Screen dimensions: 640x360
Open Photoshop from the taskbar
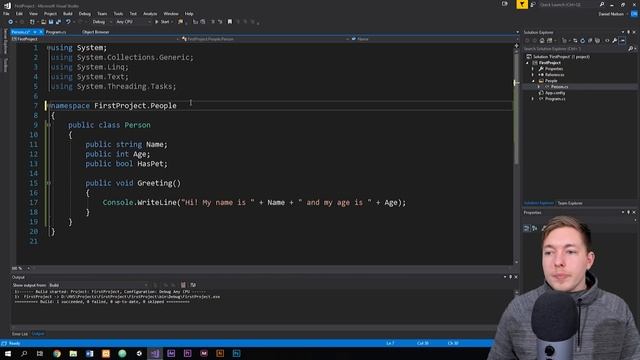(236, 353)
